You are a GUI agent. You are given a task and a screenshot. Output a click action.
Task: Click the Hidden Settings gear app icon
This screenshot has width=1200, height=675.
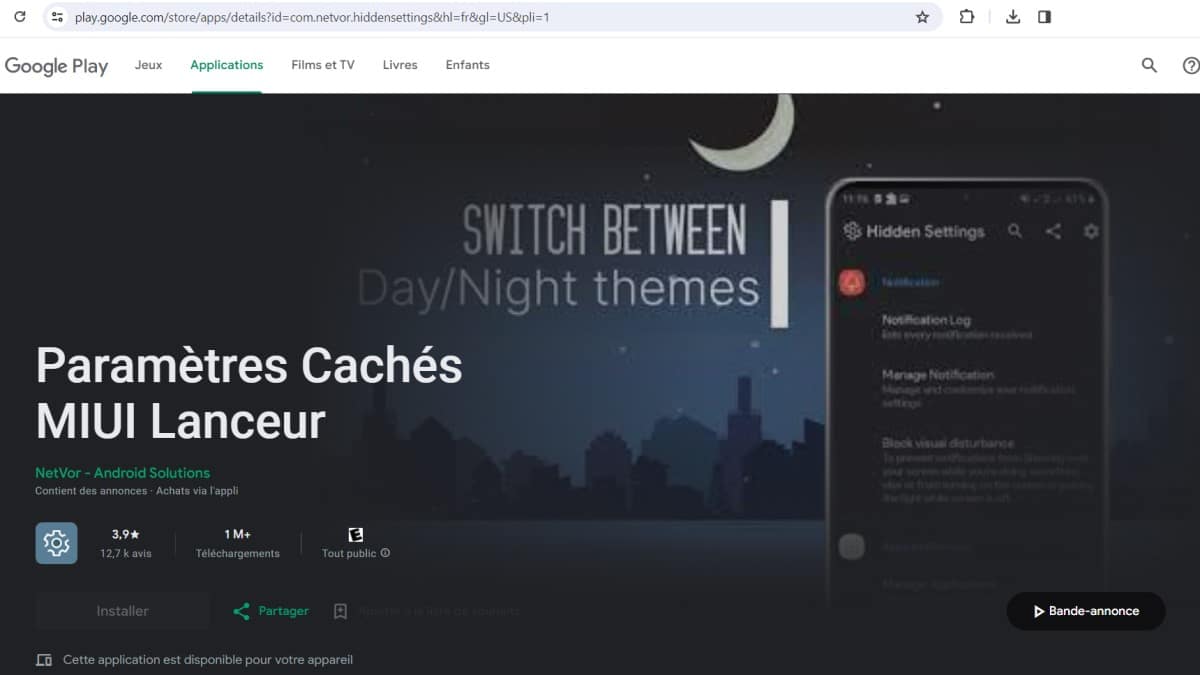pyautogui.click(x=56, y=543)
